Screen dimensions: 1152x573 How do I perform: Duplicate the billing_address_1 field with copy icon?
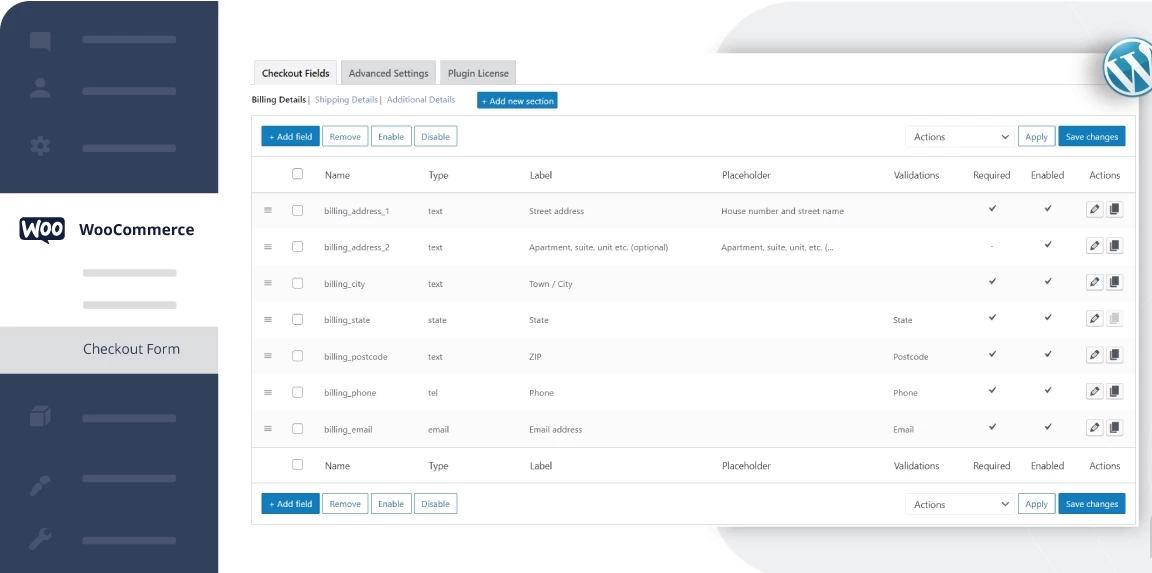(x=1115, y=209)
